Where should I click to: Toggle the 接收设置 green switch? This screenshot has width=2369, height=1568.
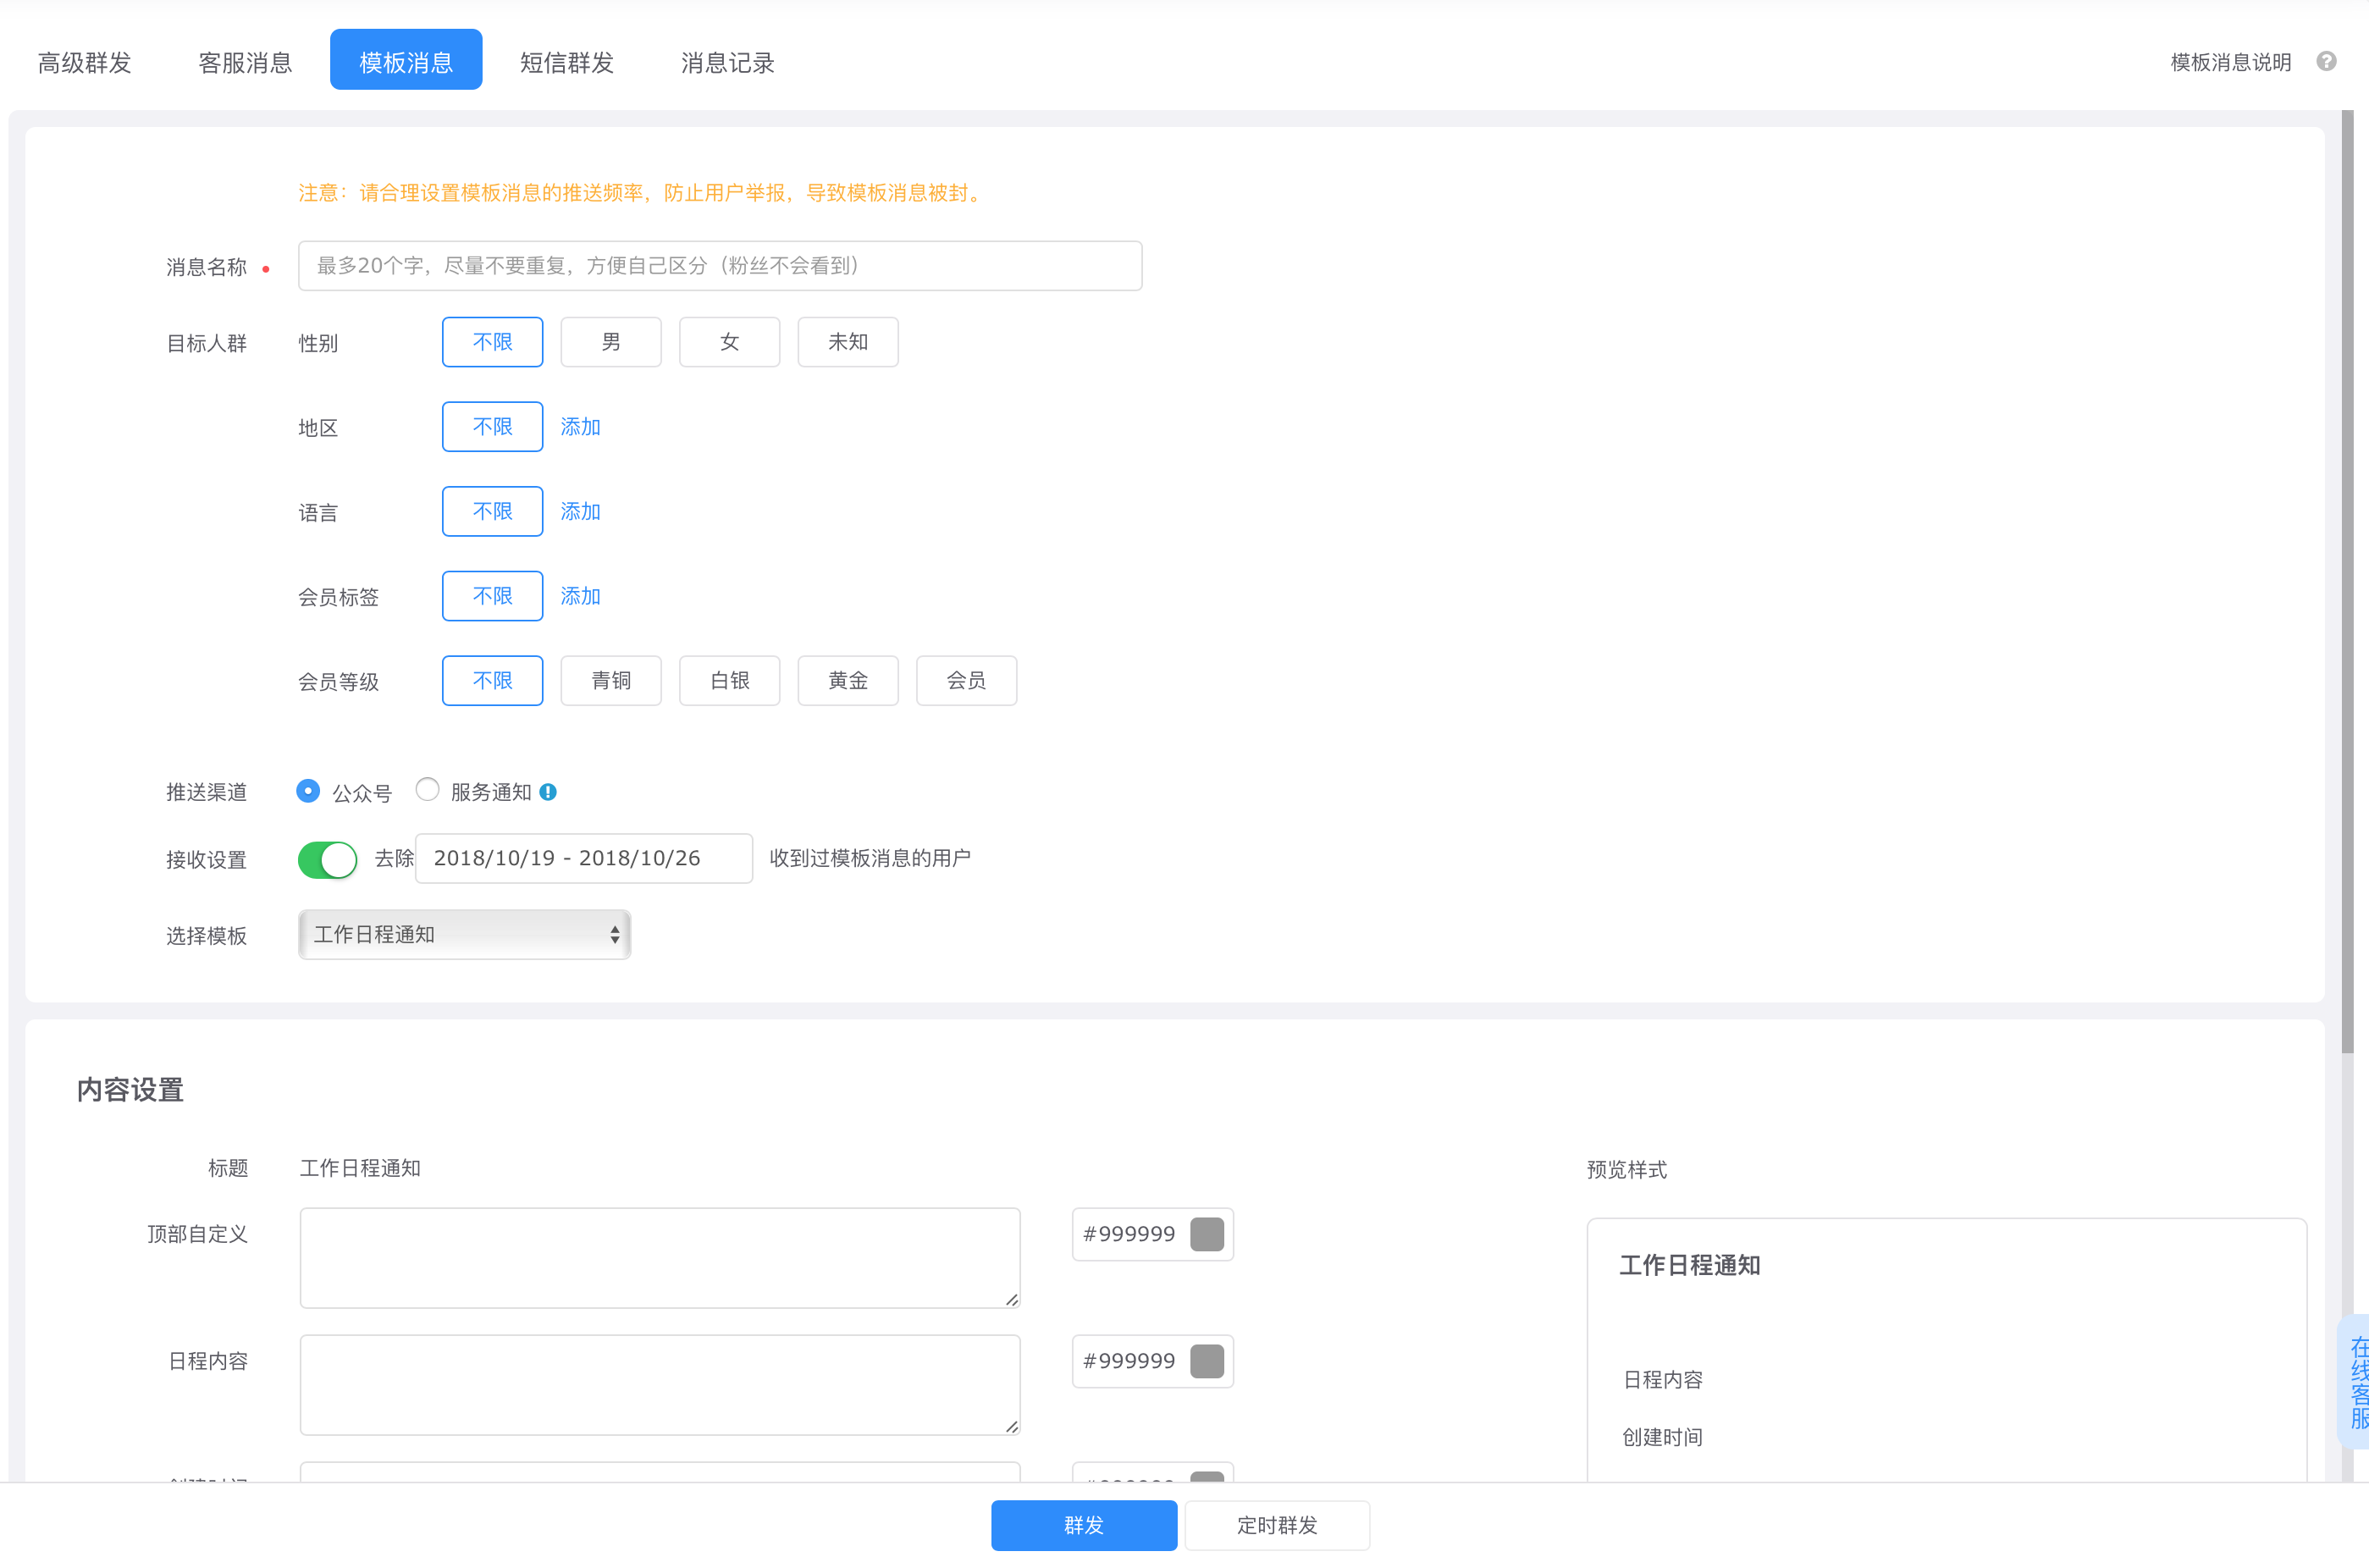[x=327, y=859]
